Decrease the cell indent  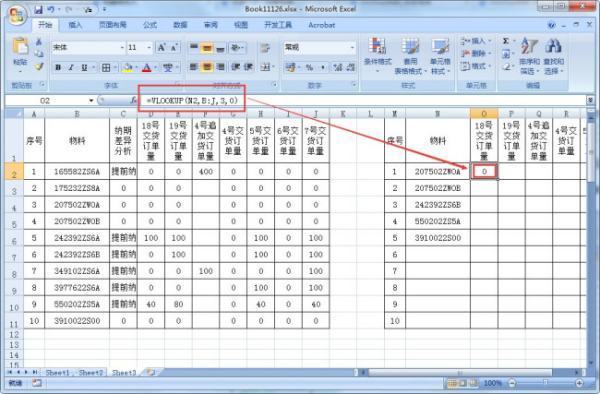235,67
